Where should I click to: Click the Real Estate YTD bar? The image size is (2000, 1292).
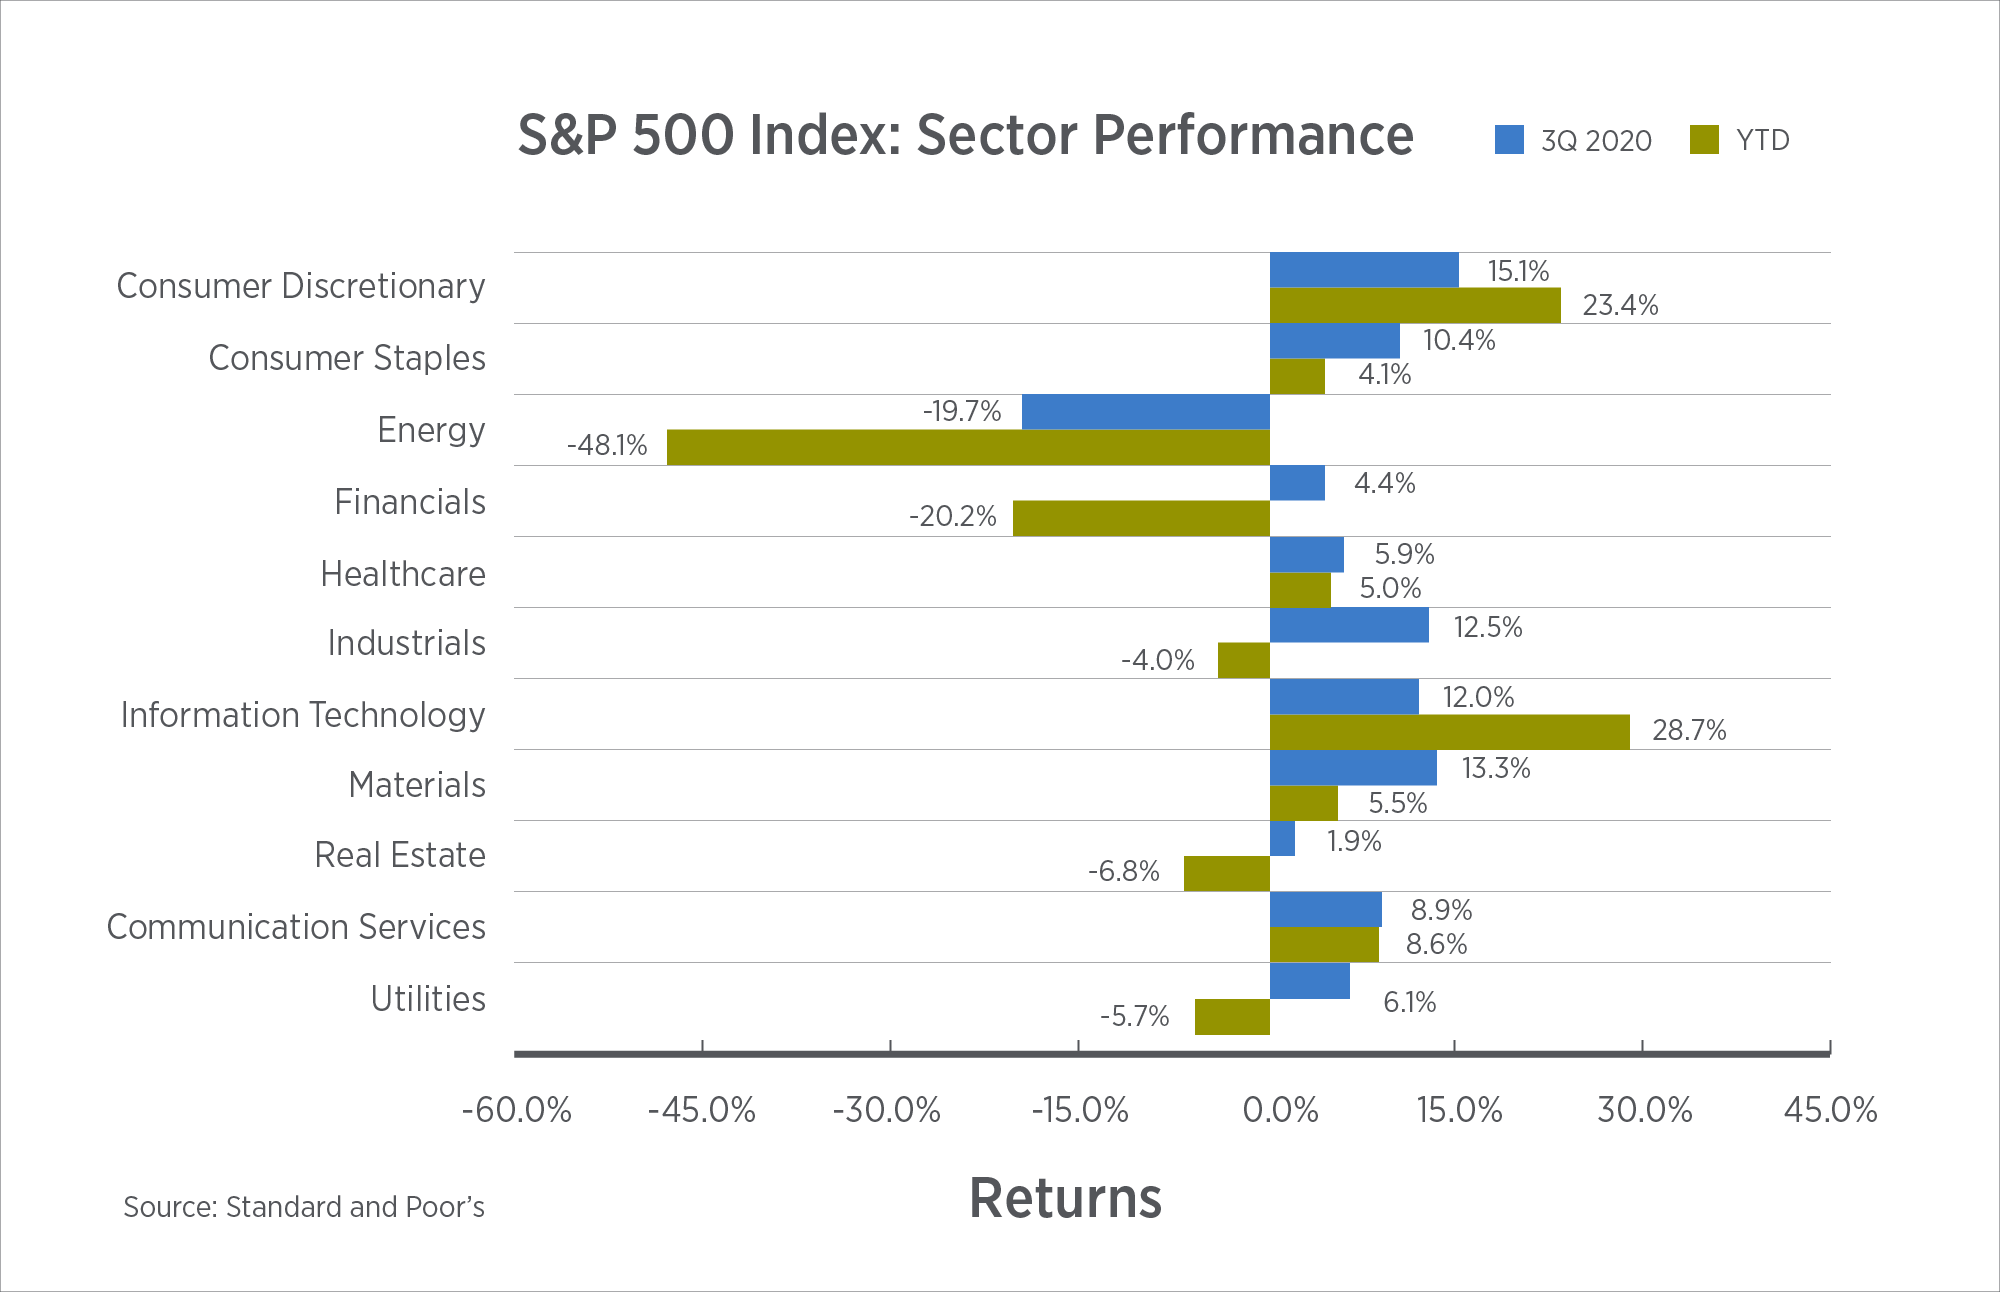tap(1227, 874)
